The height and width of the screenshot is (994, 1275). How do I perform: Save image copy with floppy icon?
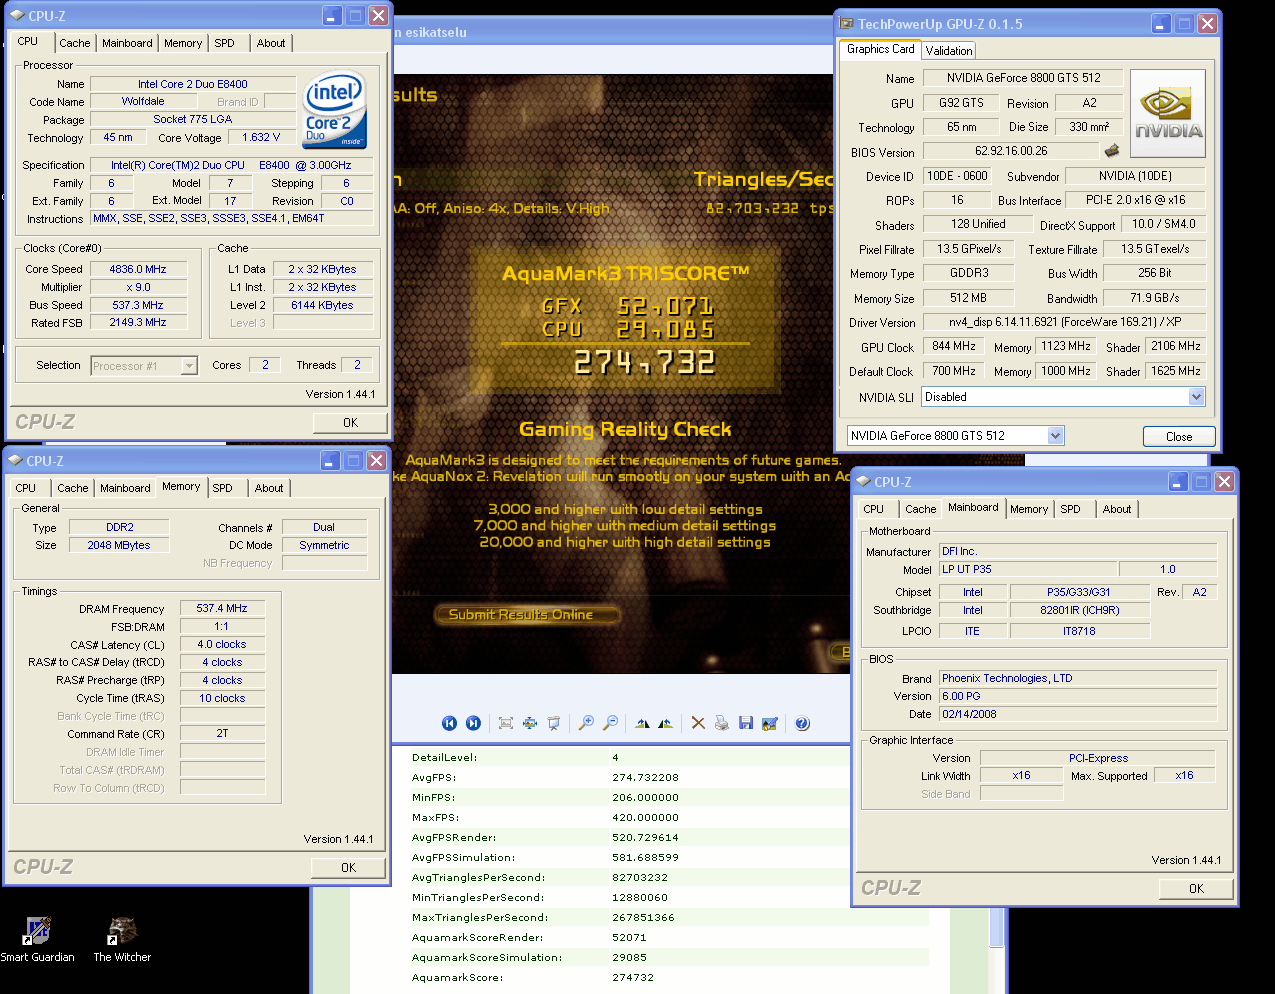746,723
